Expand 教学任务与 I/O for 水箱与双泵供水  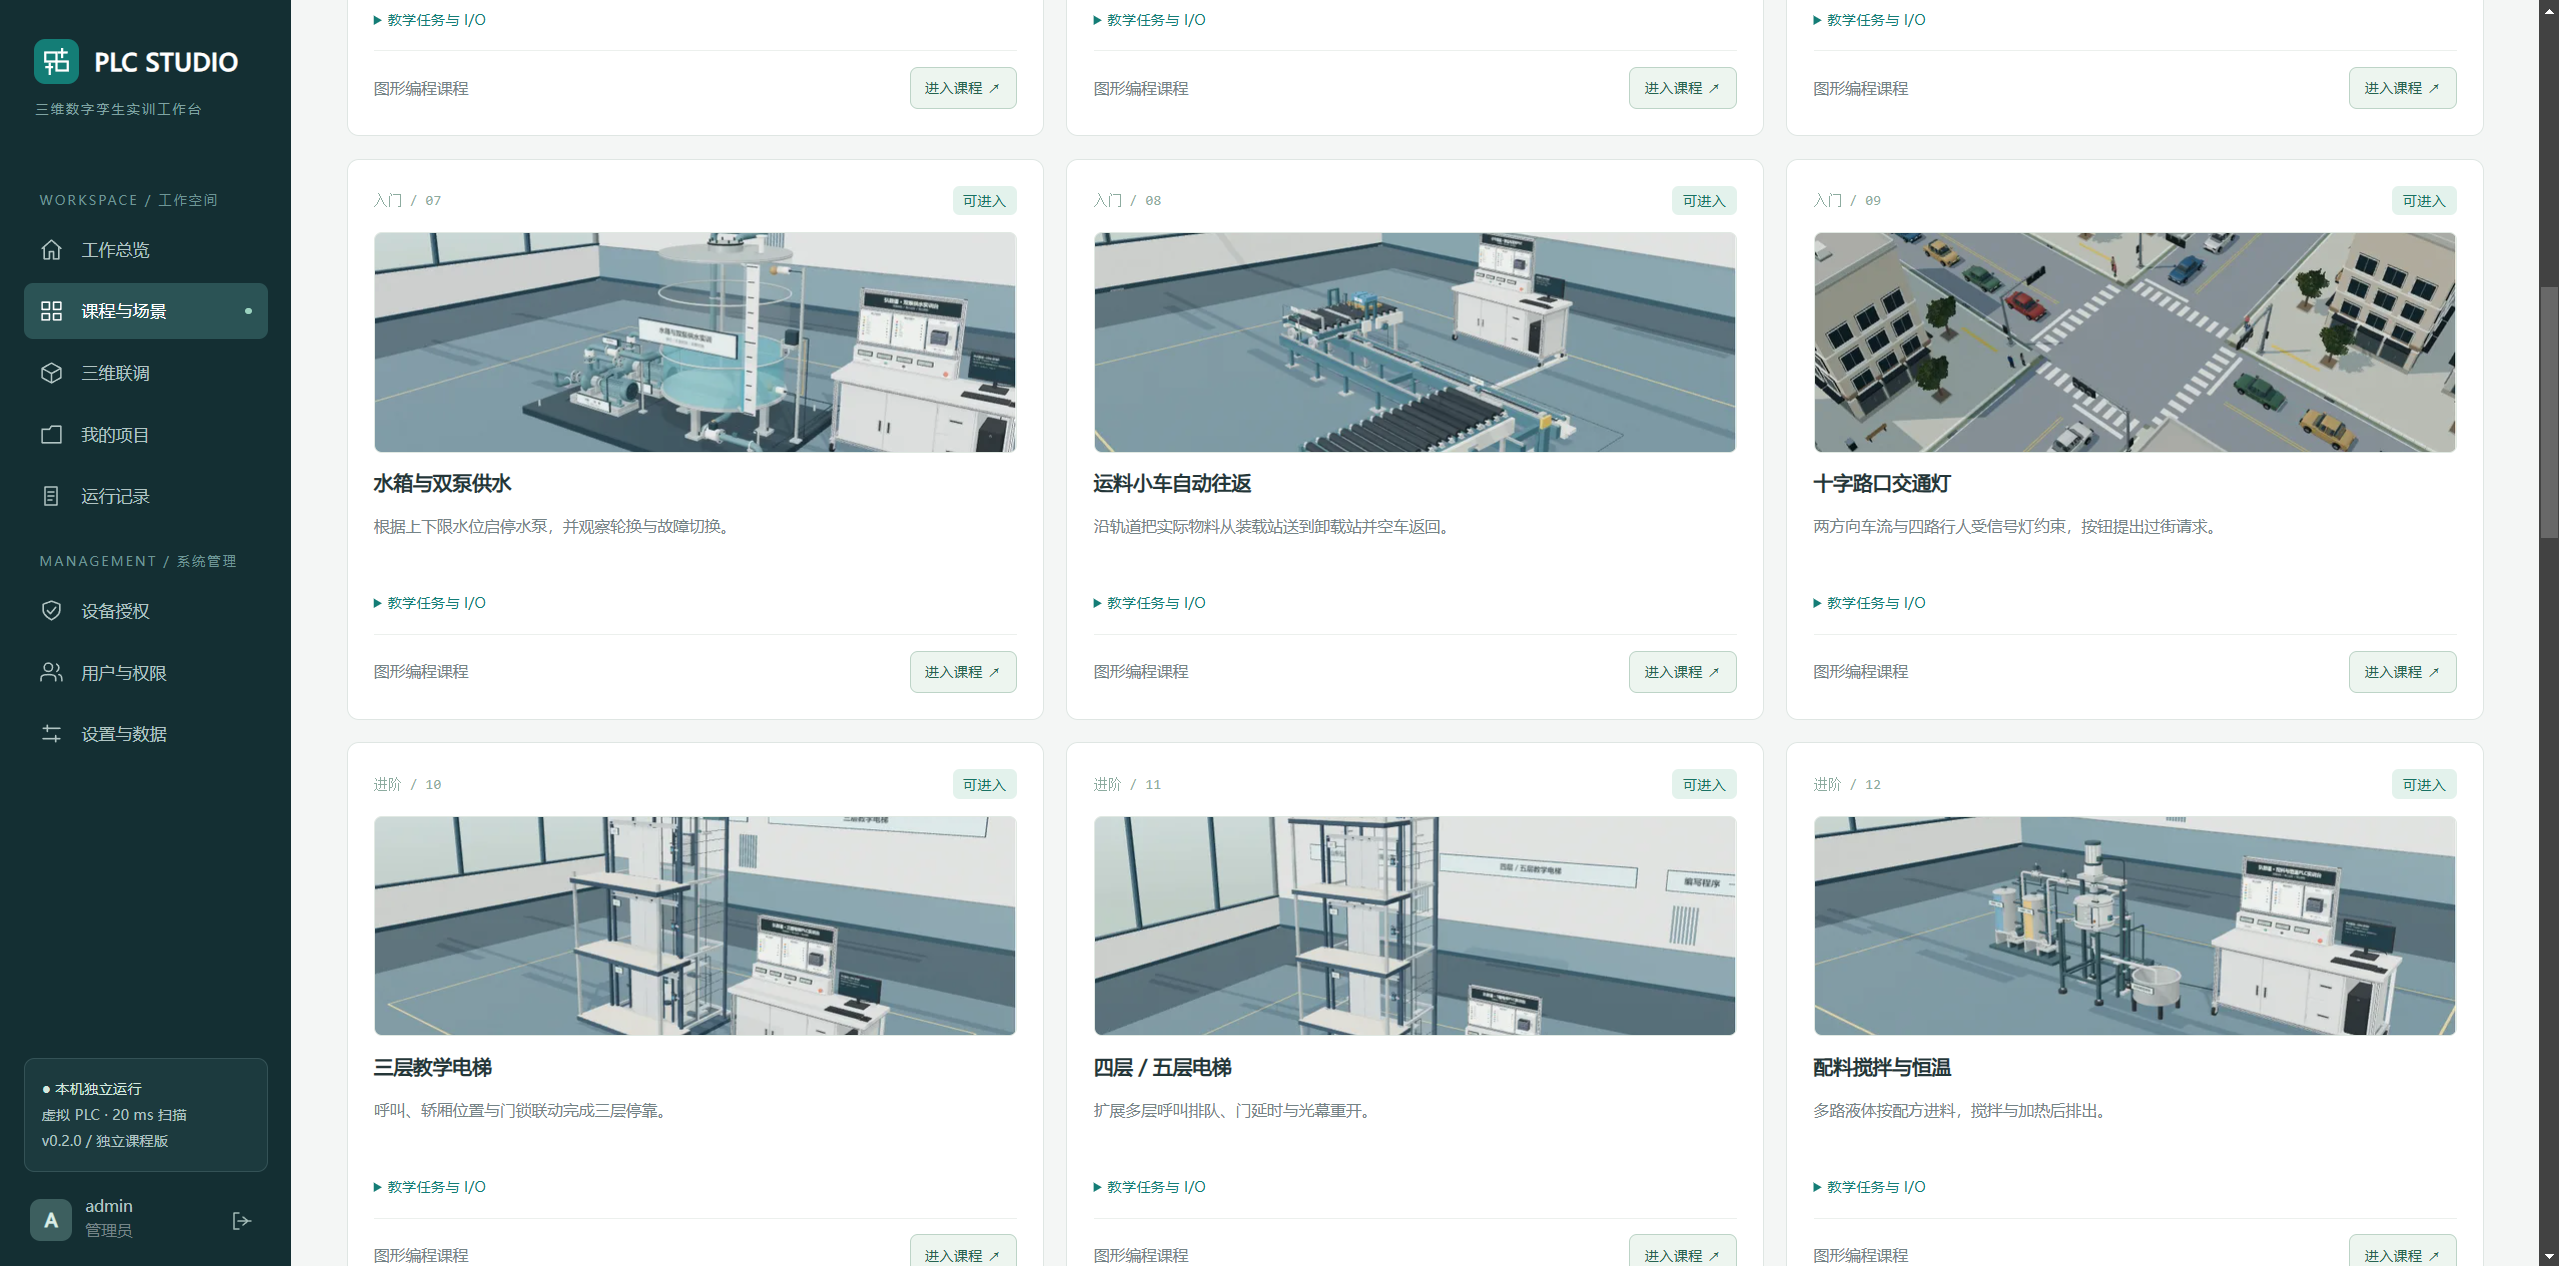point(430,603)
